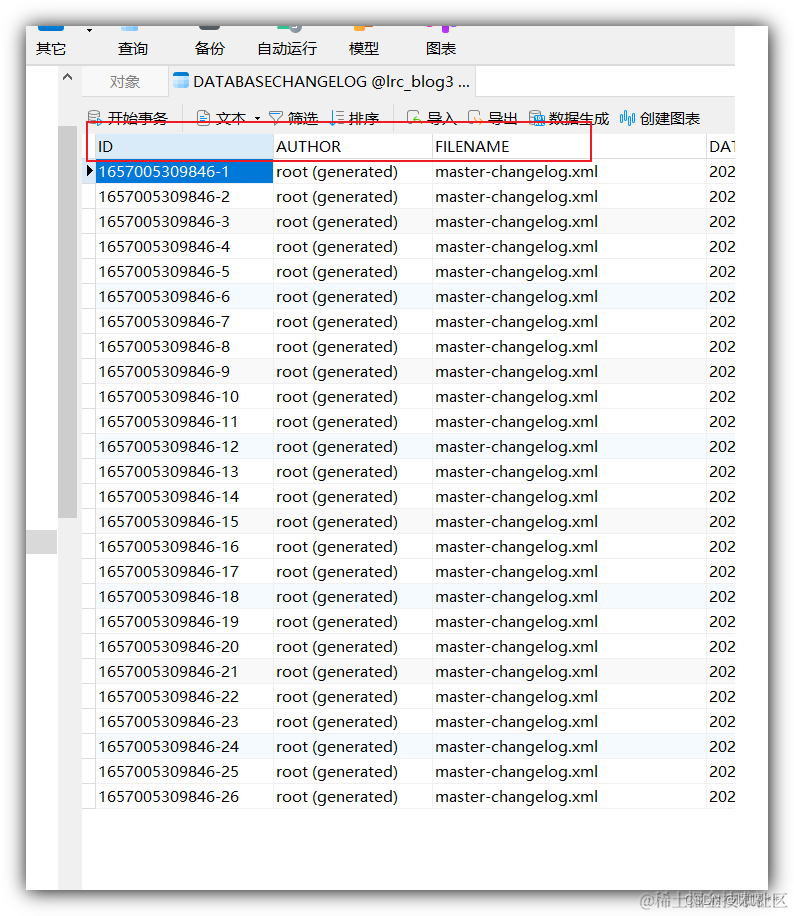Click the 开始事务 (Begin Transaction) icon

(95, 118)
